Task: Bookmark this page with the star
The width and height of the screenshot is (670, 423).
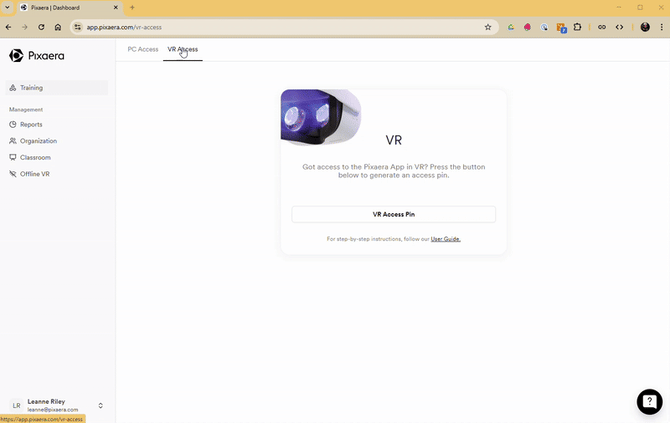Action: coord(488,27)
